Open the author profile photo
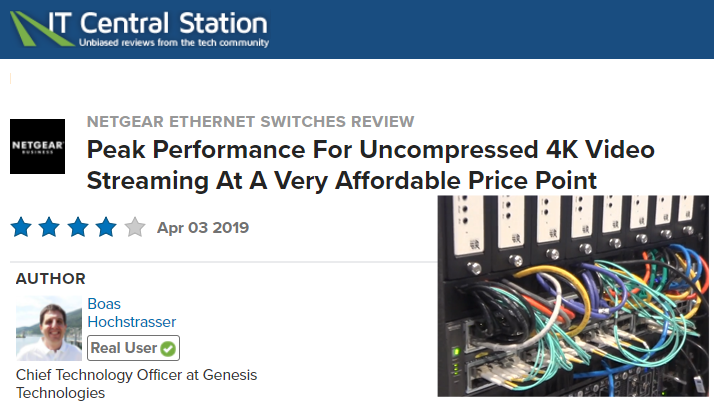The image size is (714, 402). [49, 328]
